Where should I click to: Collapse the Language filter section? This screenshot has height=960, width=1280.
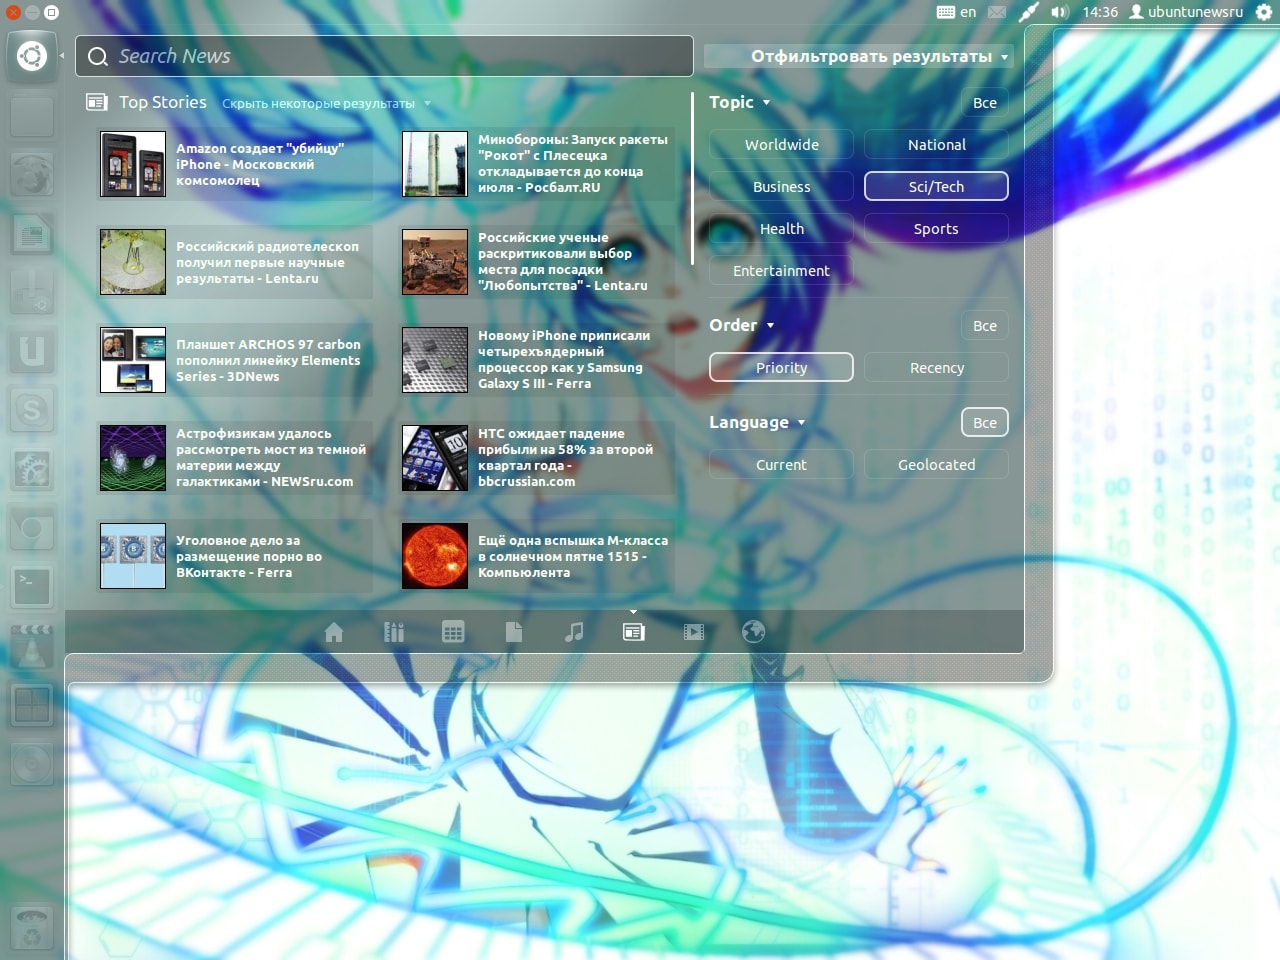[x=757, y=422]
